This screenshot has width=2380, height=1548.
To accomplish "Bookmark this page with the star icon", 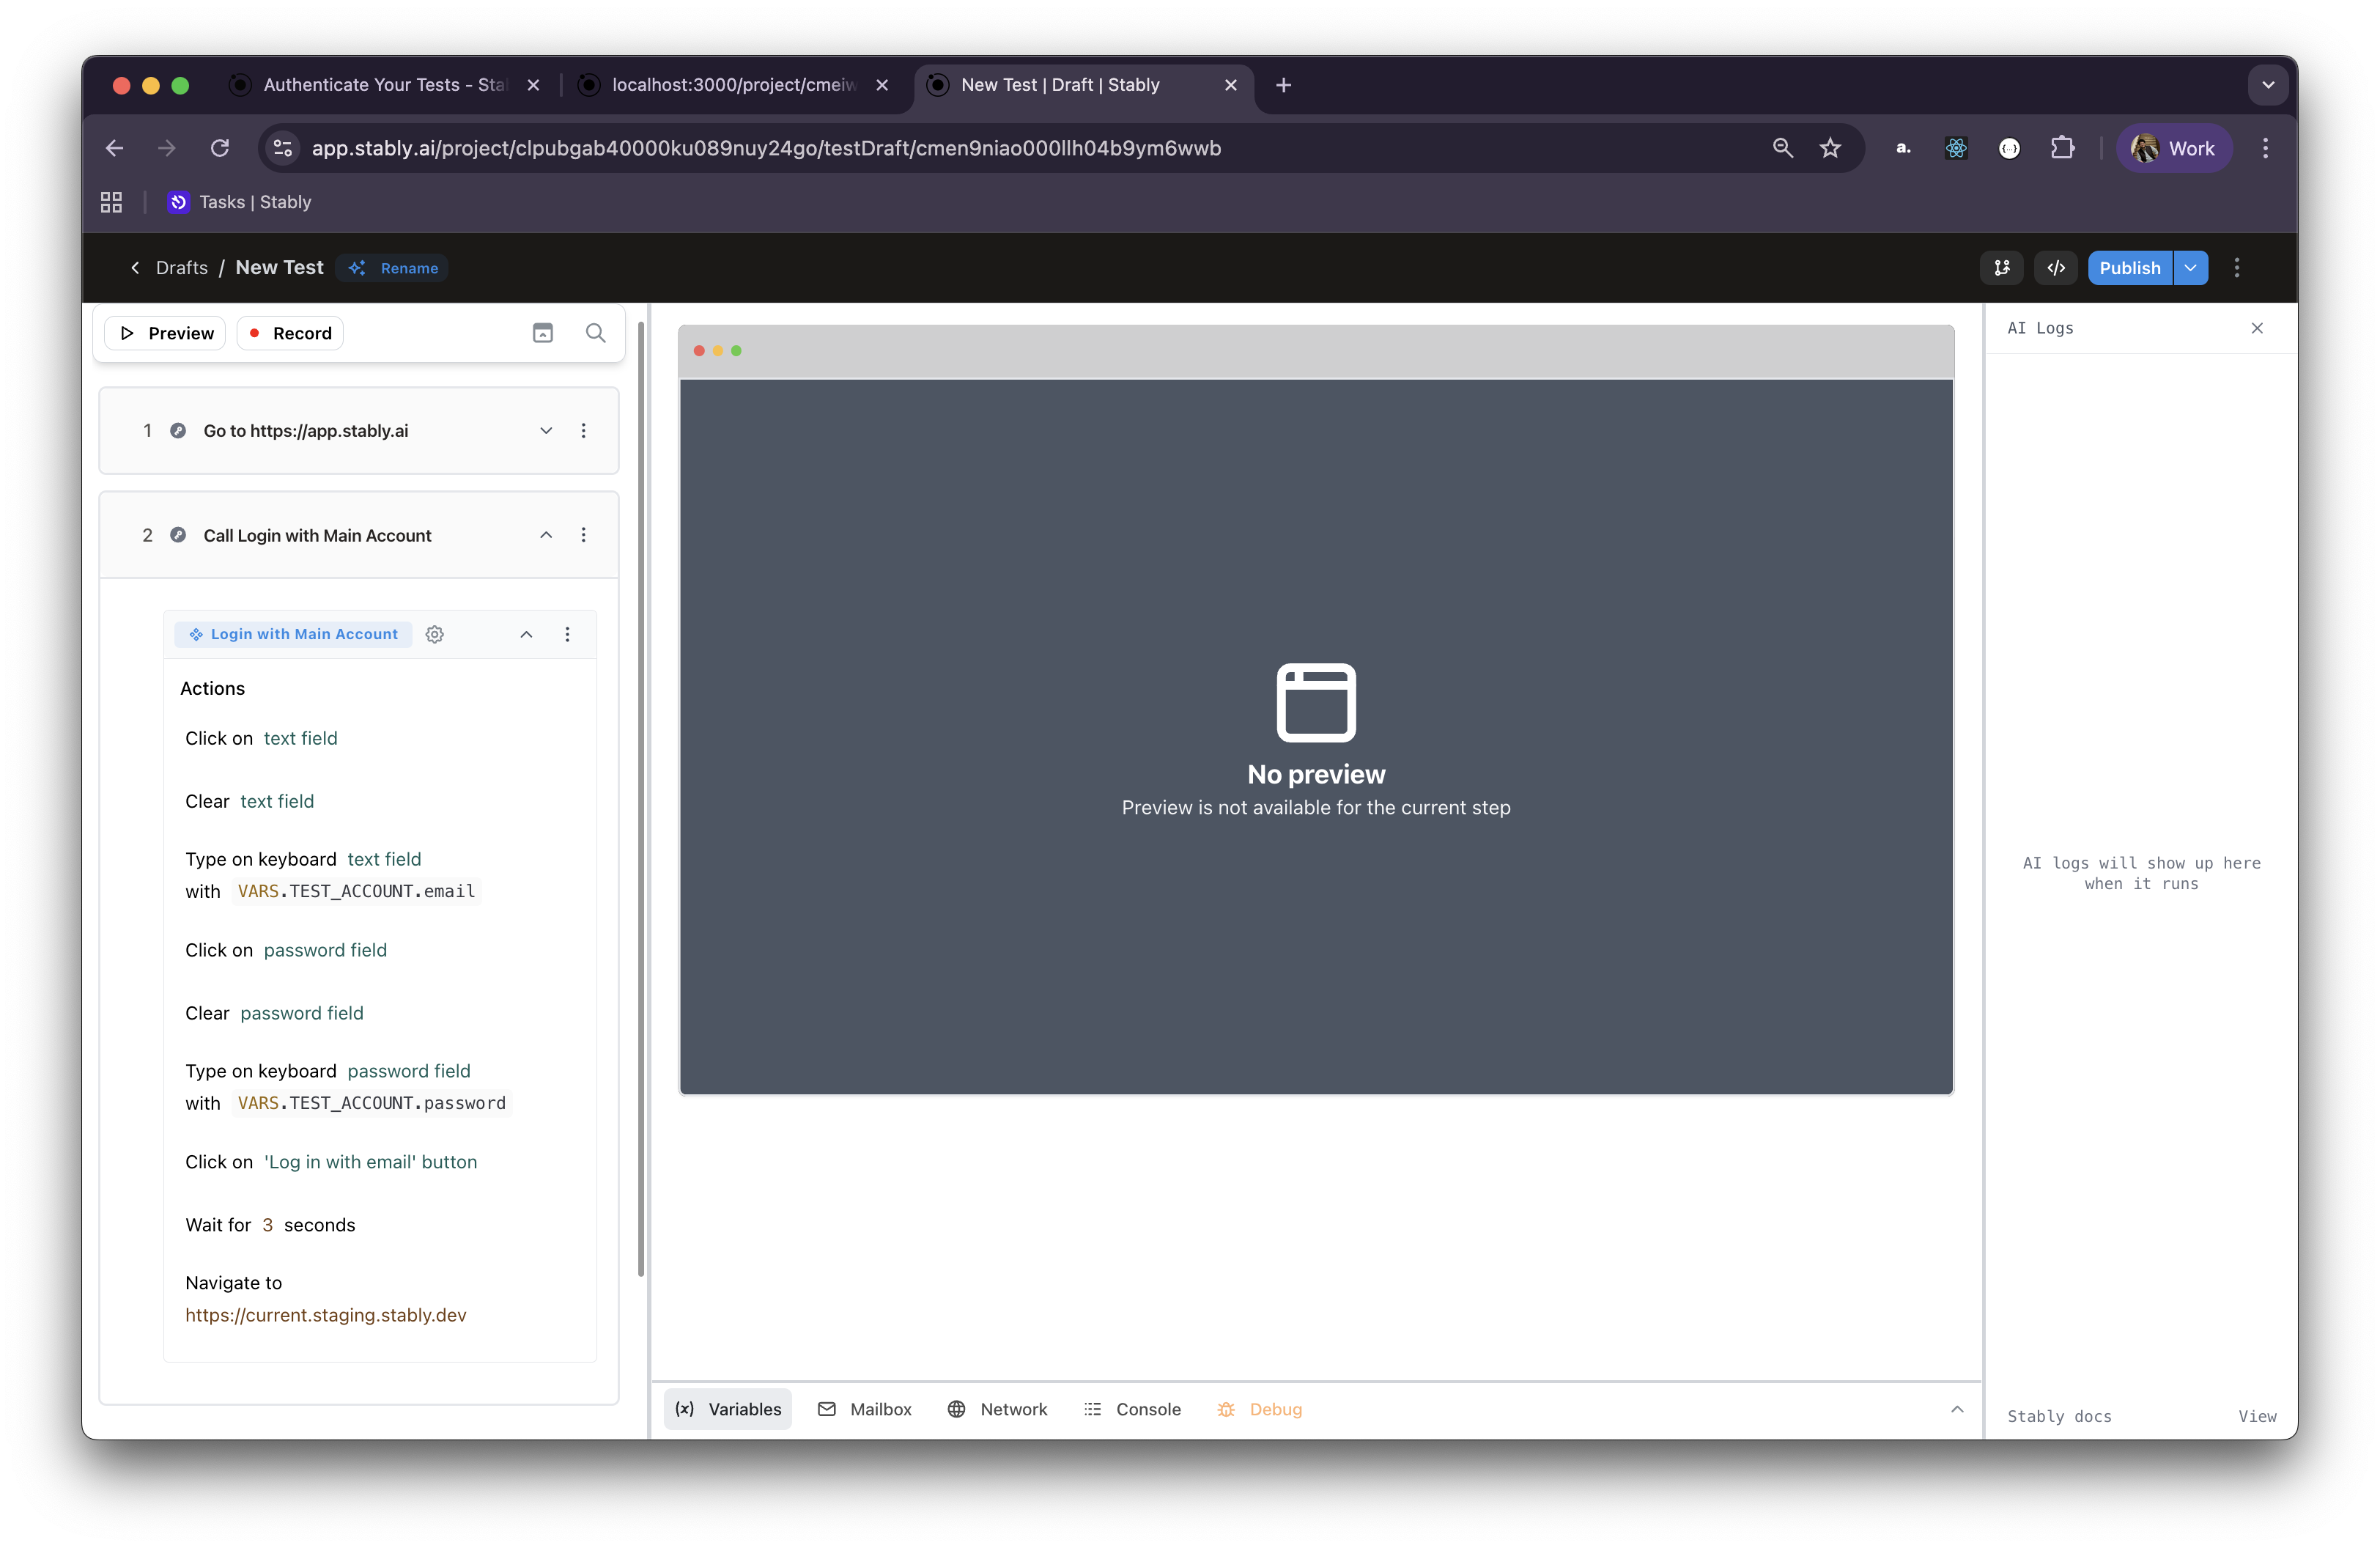I will coord(1830,148).
